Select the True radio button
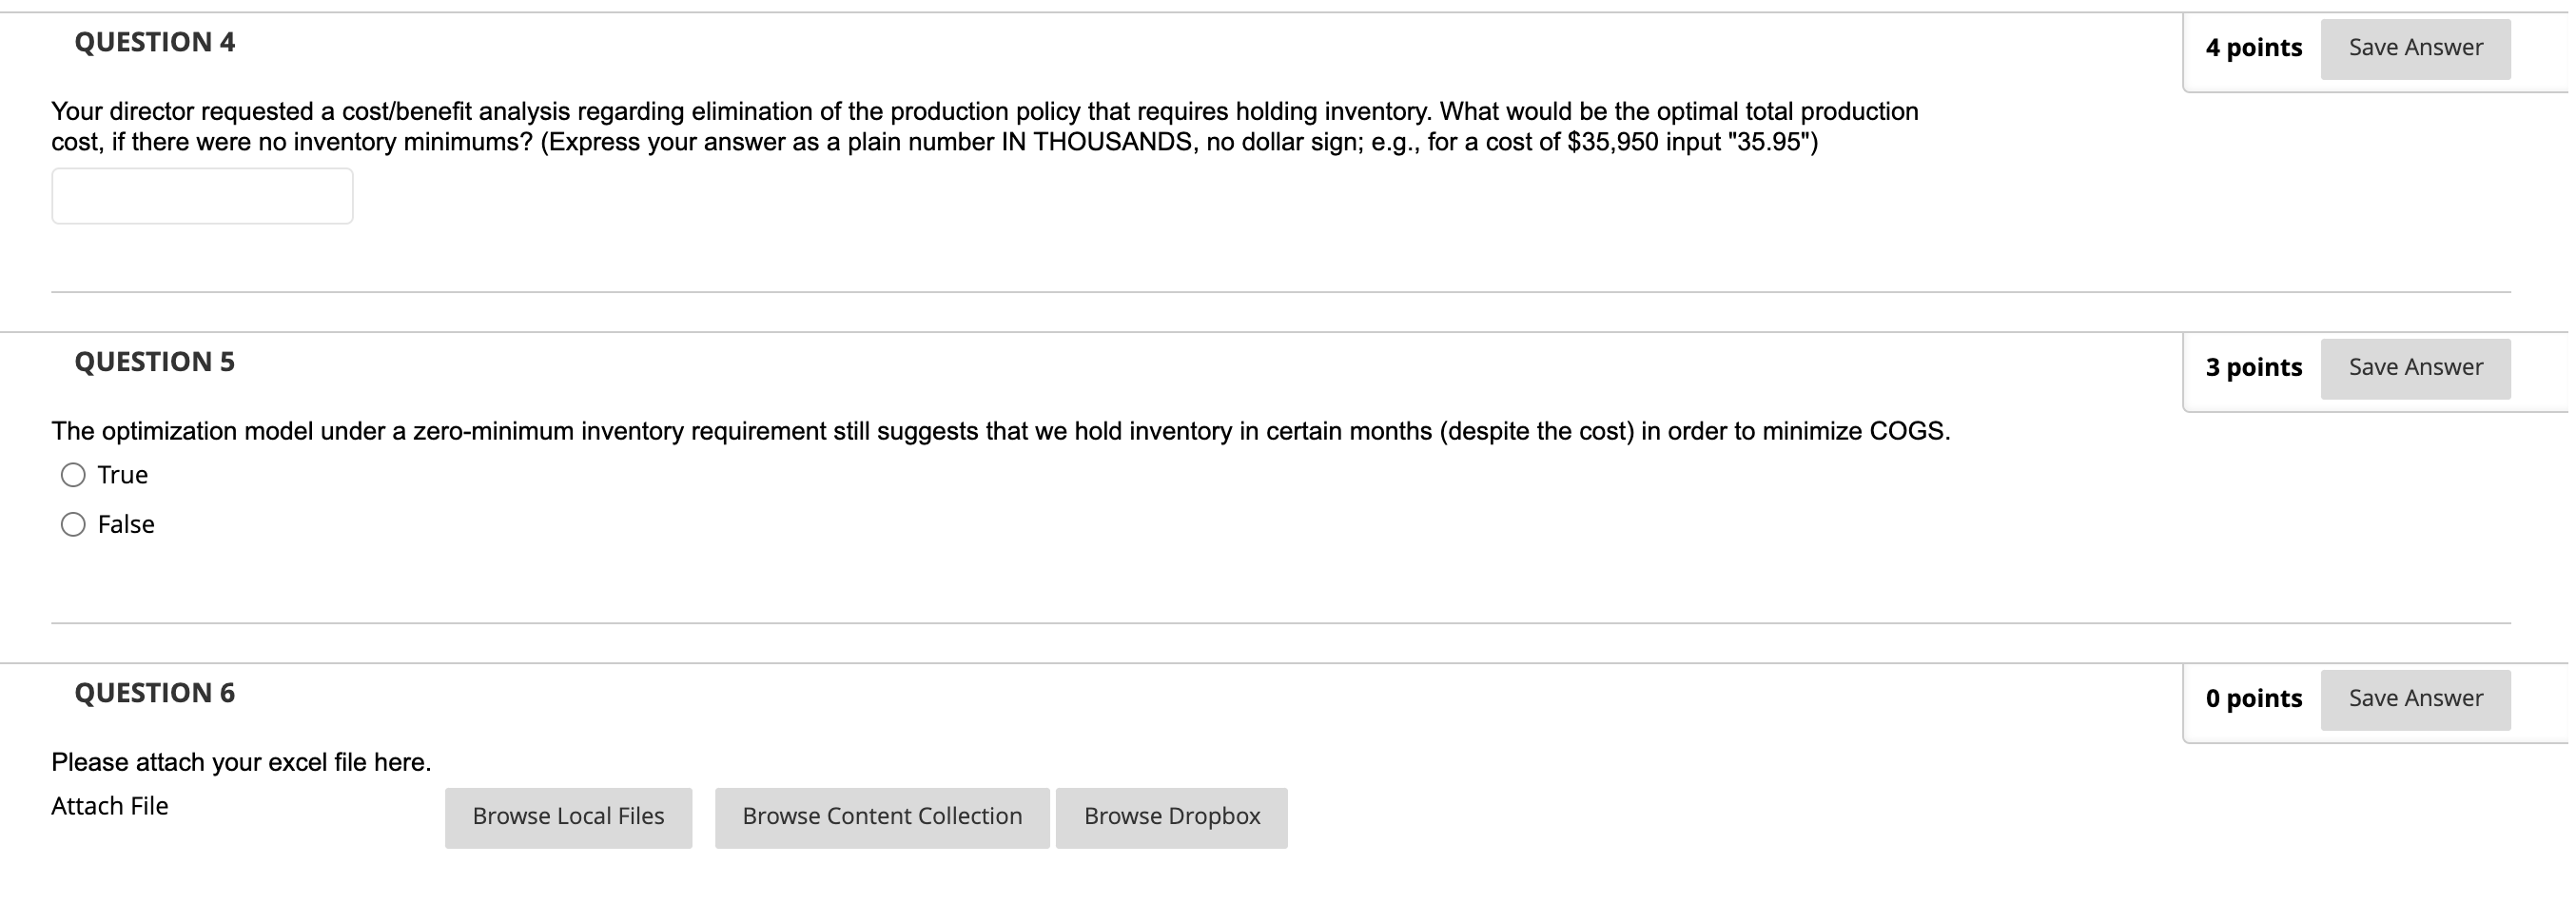The width and height of the screenshot is (2576, 904). 73,475
